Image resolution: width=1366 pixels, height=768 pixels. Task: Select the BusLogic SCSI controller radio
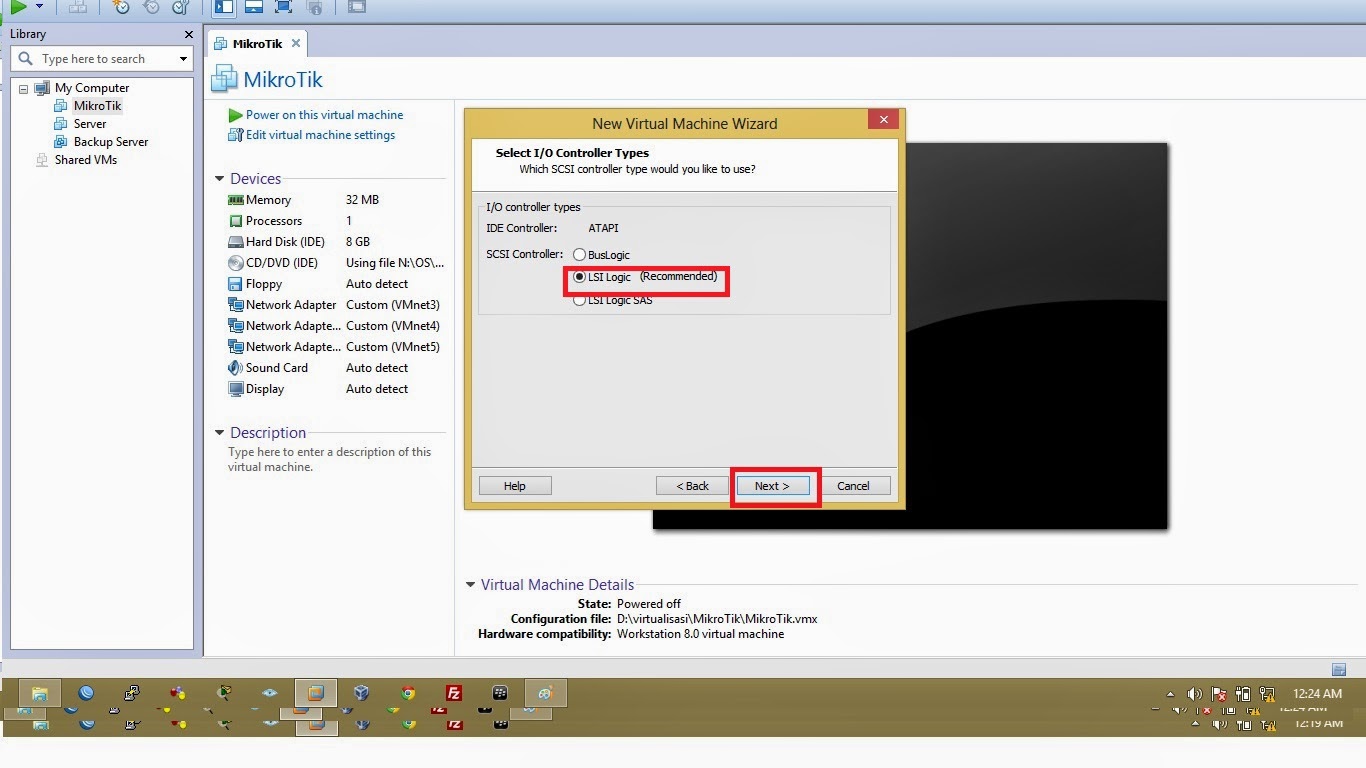tap(580, 255)
